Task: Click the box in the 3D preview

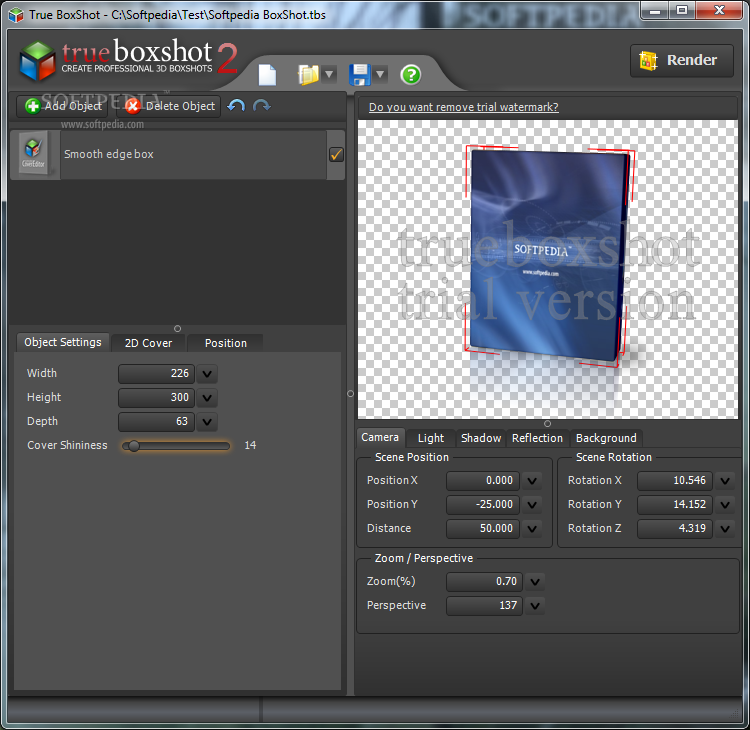Action: 548,255
